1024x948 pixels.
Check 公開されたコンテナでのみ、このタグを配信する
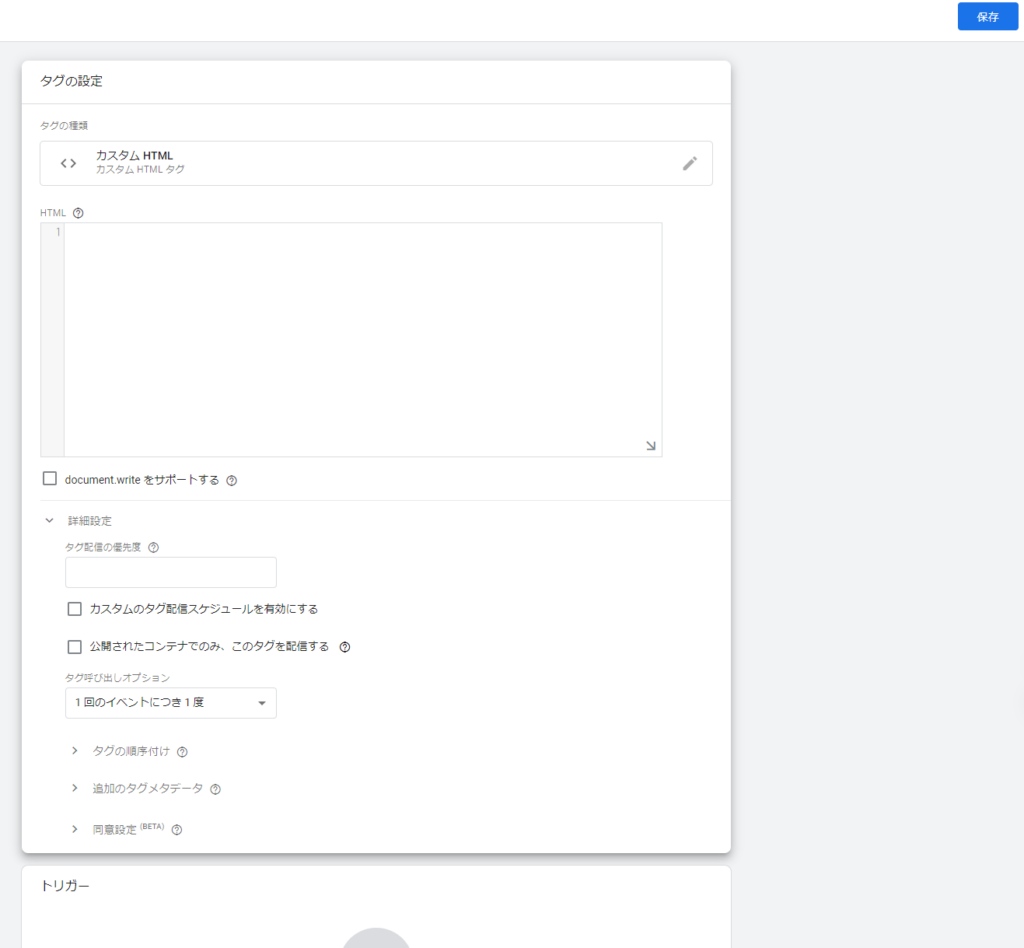tap(74, 646)
